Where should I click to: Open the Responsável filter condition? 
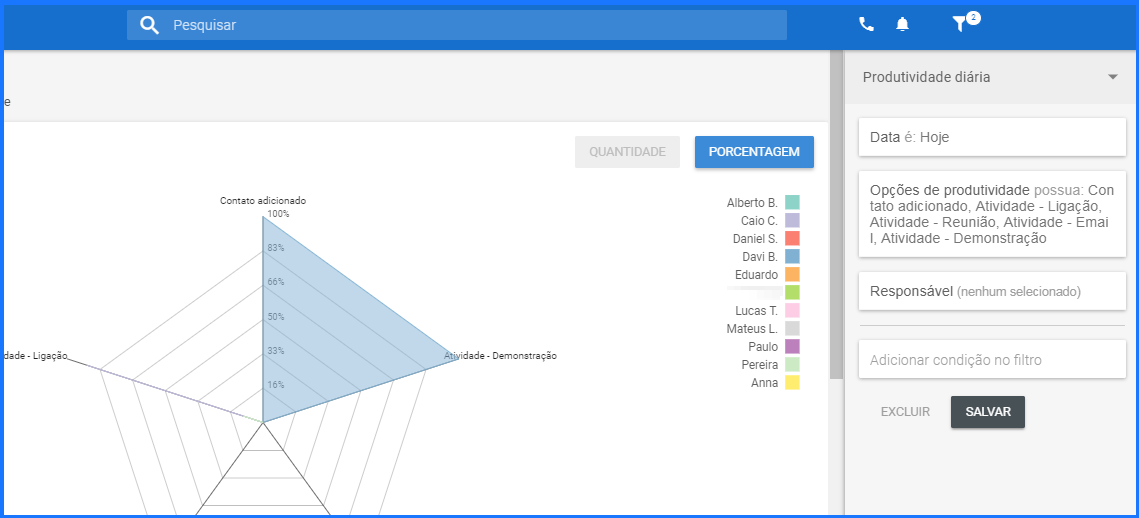pos(992,291)
